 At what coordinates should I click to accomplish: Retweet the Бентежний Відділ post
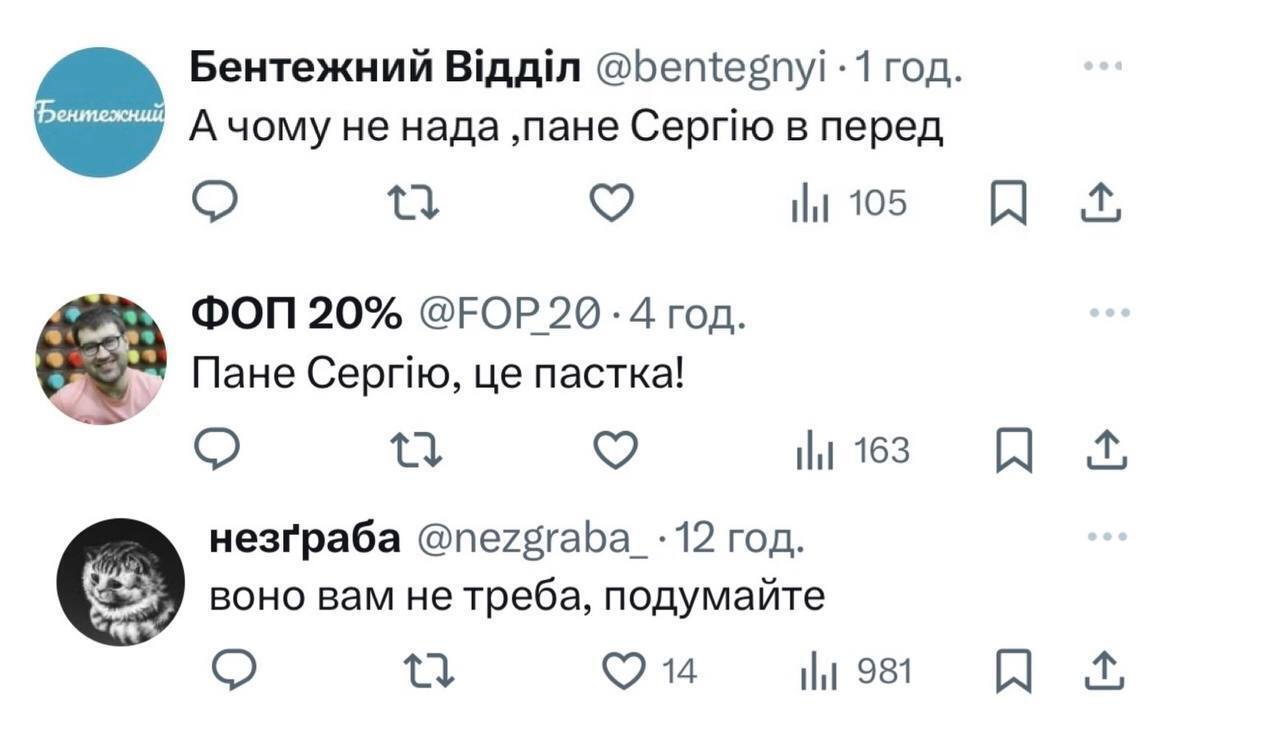[x=408, y=204]
